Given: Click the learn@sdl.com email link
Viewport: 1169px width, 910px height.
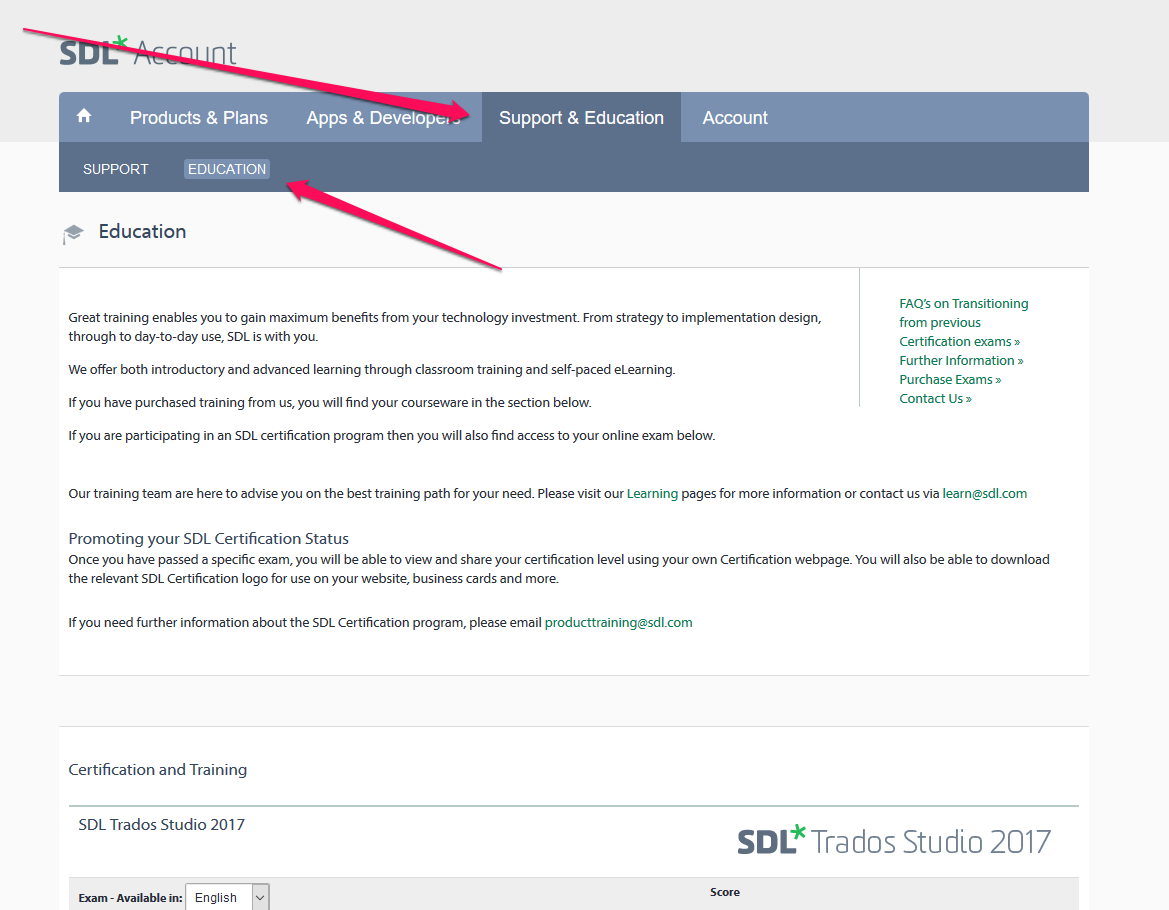Looking at the screenshot, I should tap(985, 493).
